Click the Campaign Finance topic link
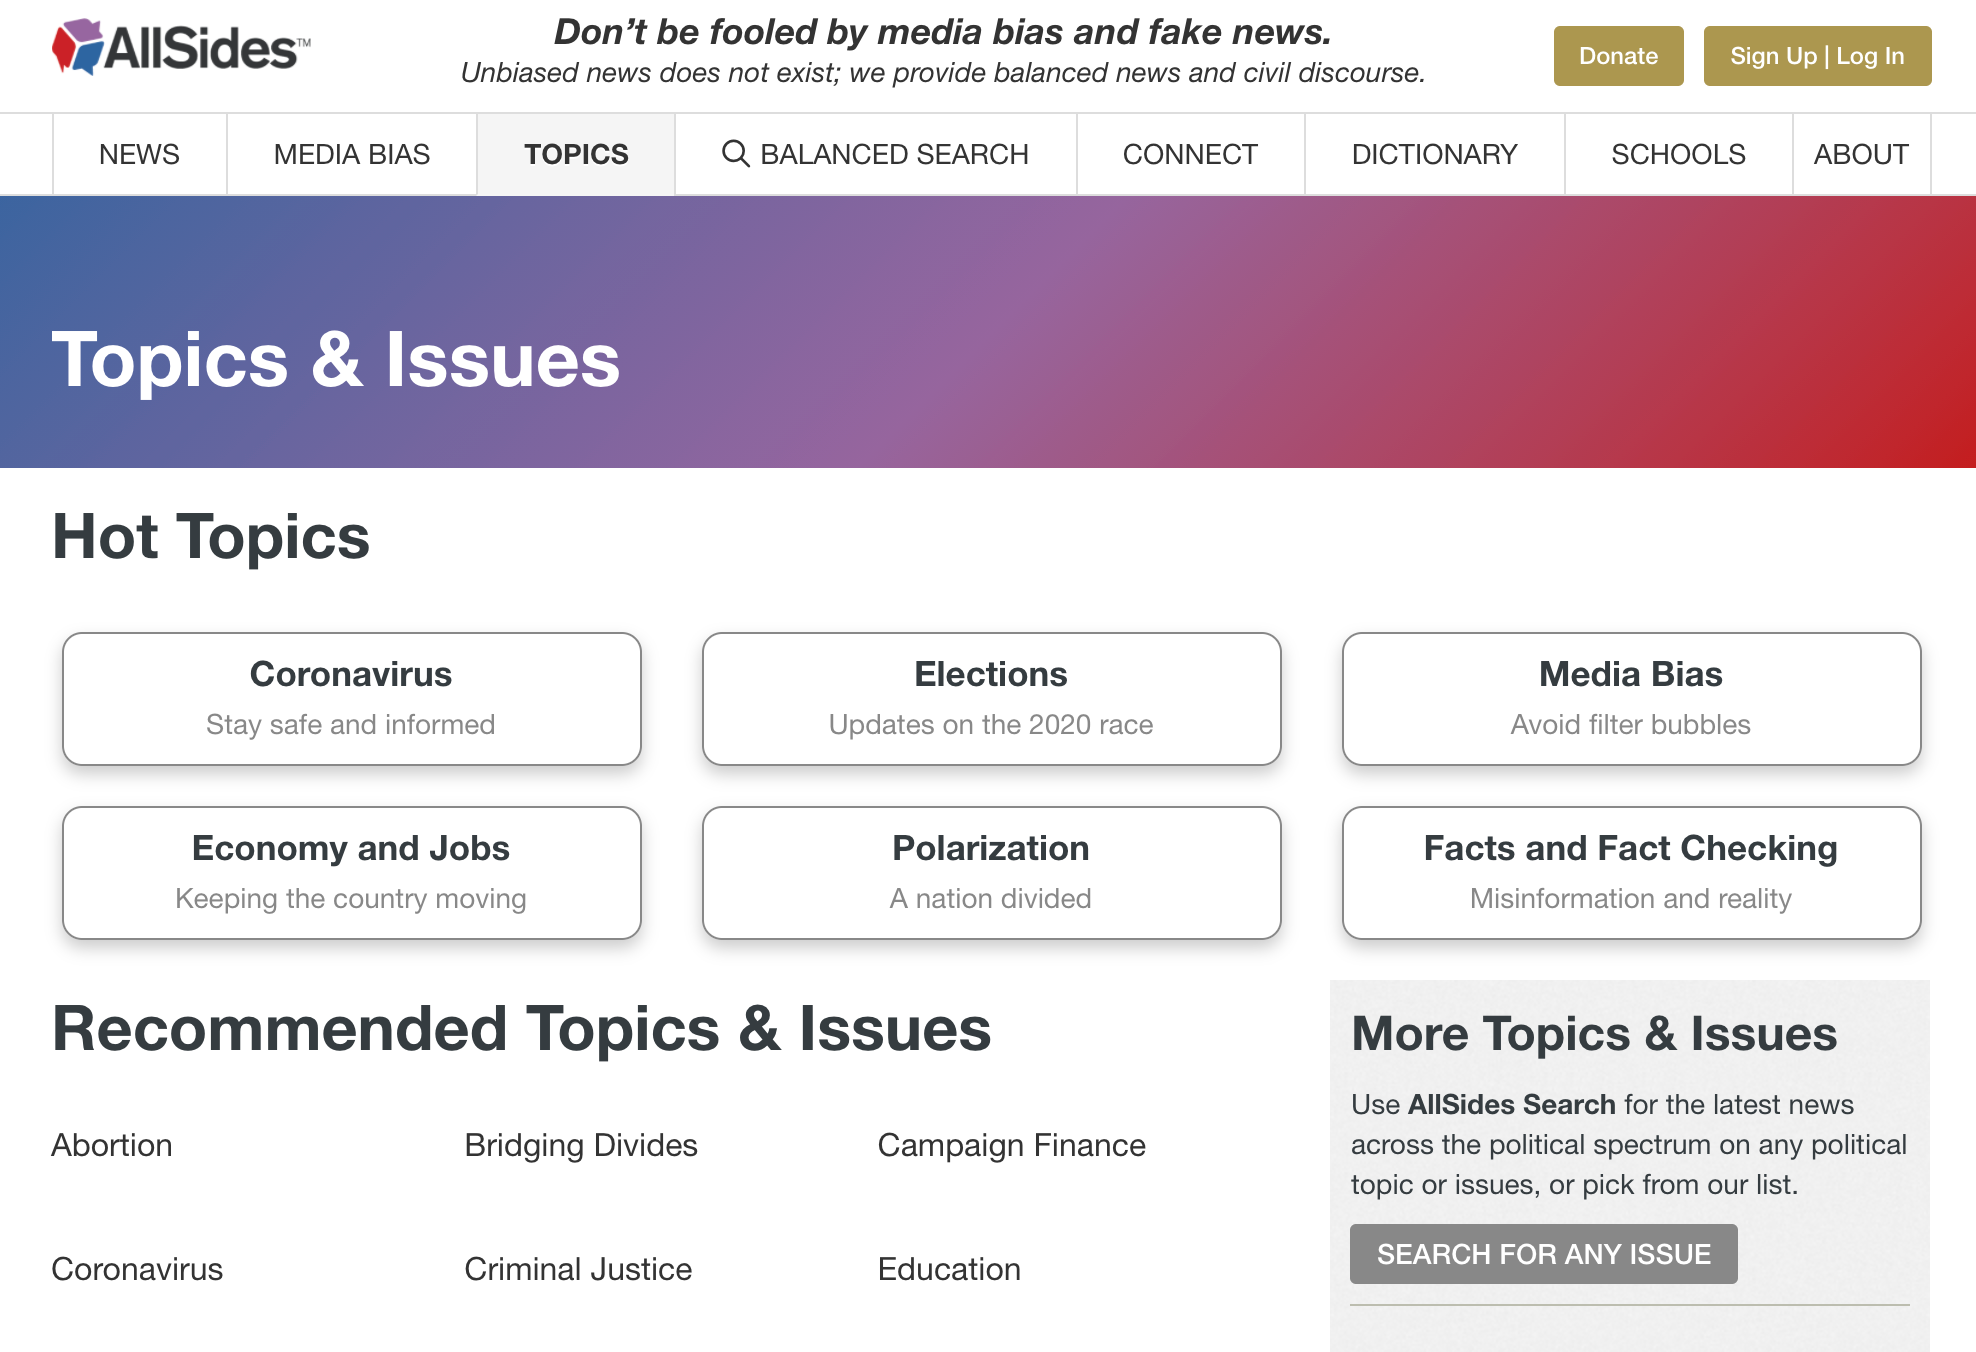 tap(1011, 1145)
